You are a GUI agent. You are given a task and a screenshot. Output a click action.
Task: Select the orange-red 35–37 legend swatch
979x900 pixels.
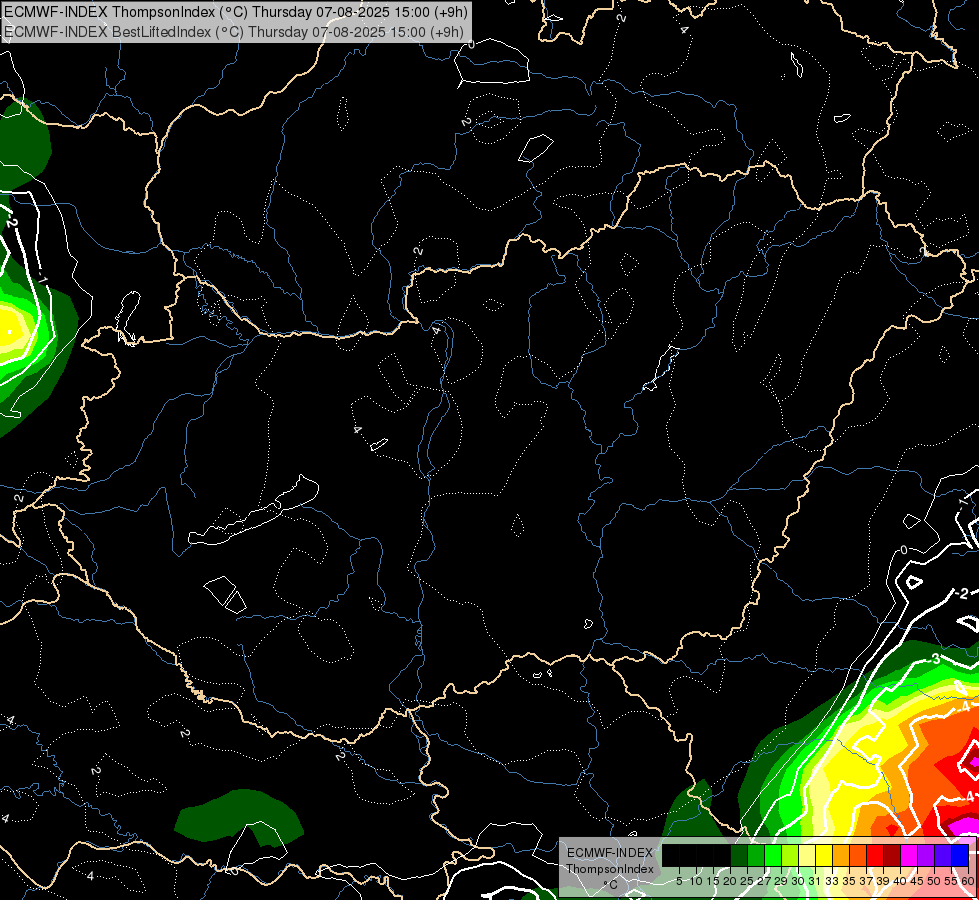(x=858, y=855)
